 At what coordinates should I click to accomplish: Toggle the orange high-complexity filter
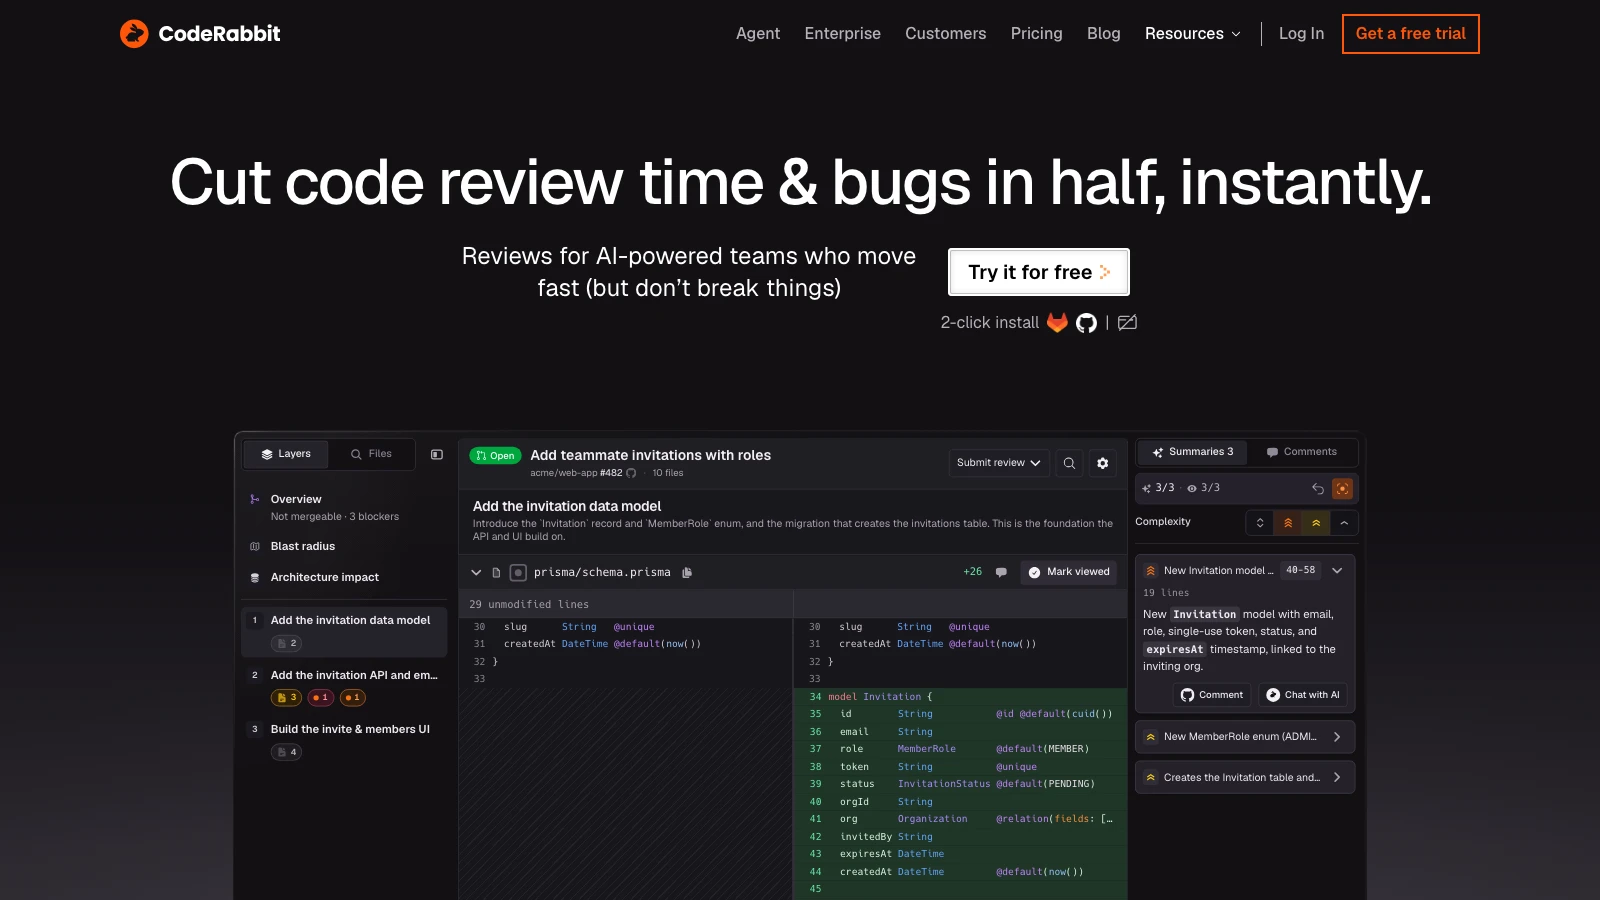(1288, 522)
